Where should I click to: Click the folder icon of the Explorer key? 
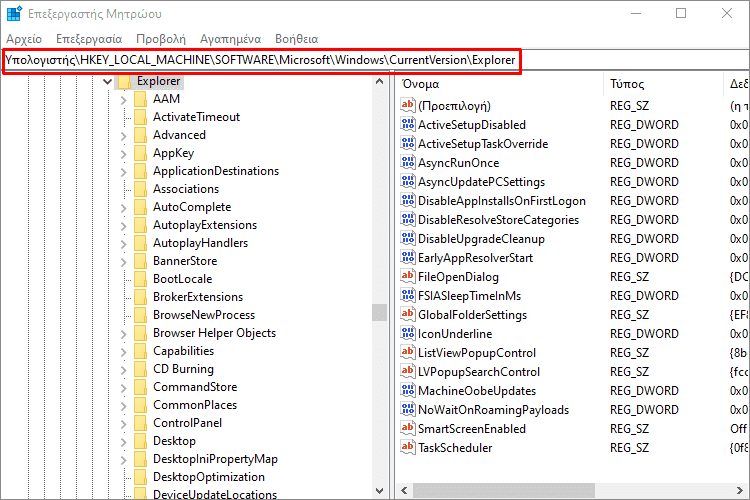point(124,81)
